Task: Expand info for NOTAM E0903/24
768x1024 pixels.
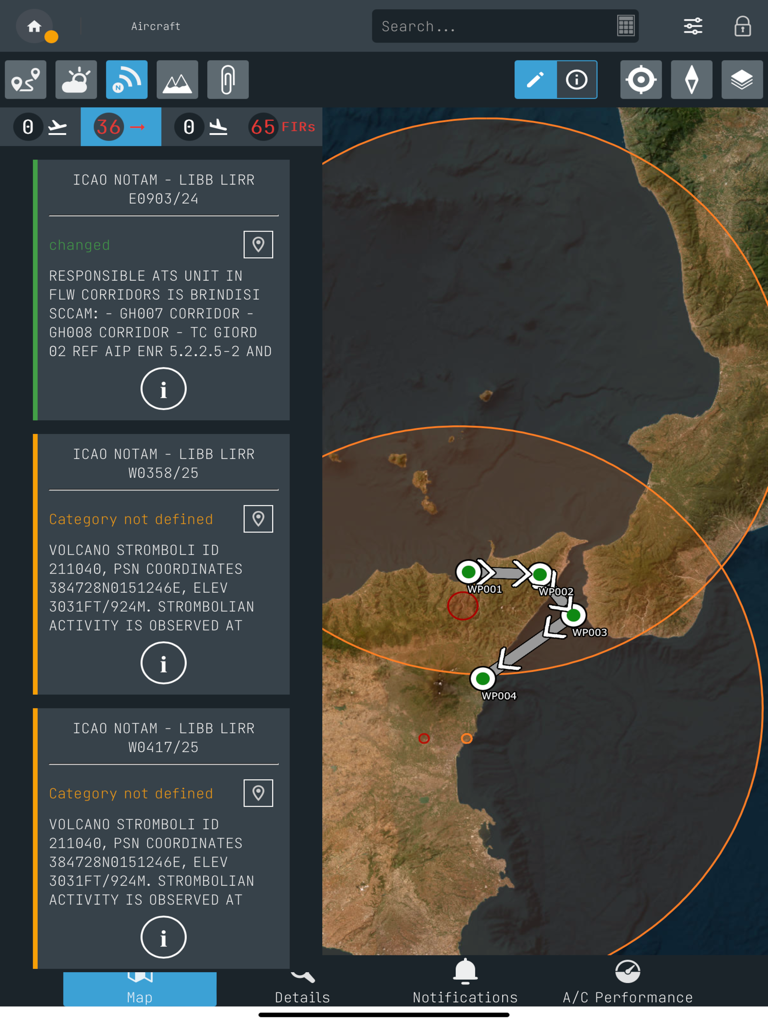Action: click(x=163, y=389)
